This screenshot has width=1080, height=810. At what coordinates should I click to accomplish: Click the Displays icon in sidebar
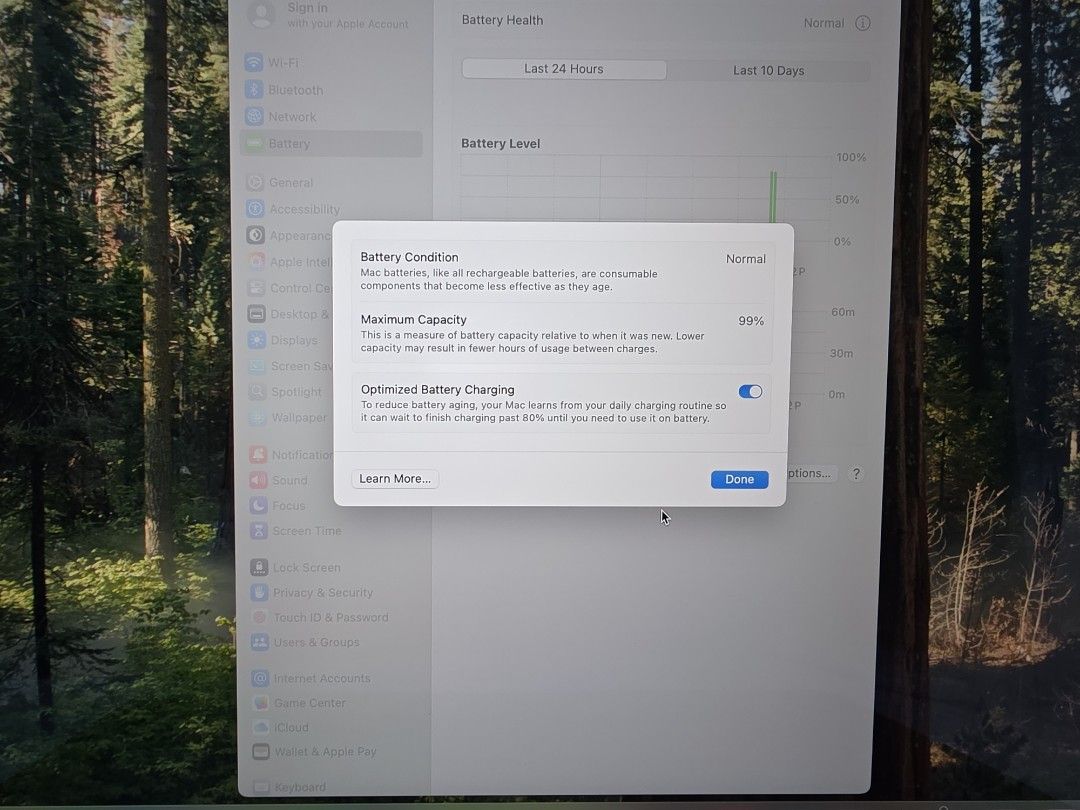[x=257, y=340]
